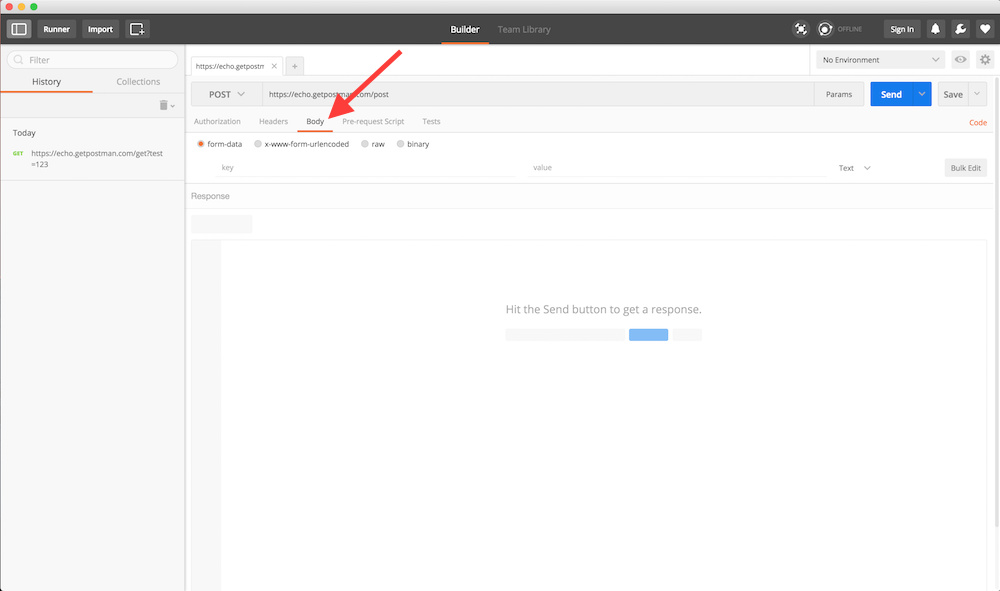
Task: Open the GET history request entry
Action: click(x=92, y=158)
